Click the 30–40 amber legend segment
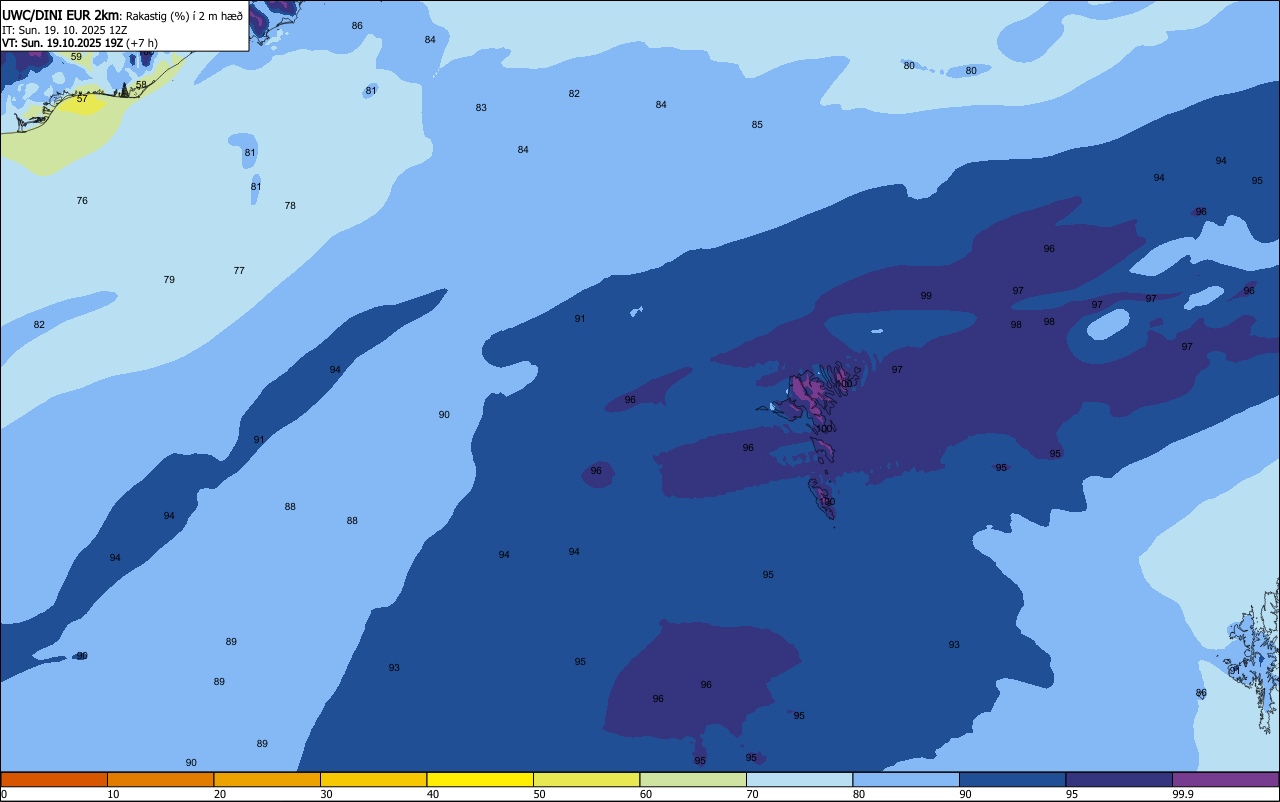1280x802 pixels. pos(373,779)
